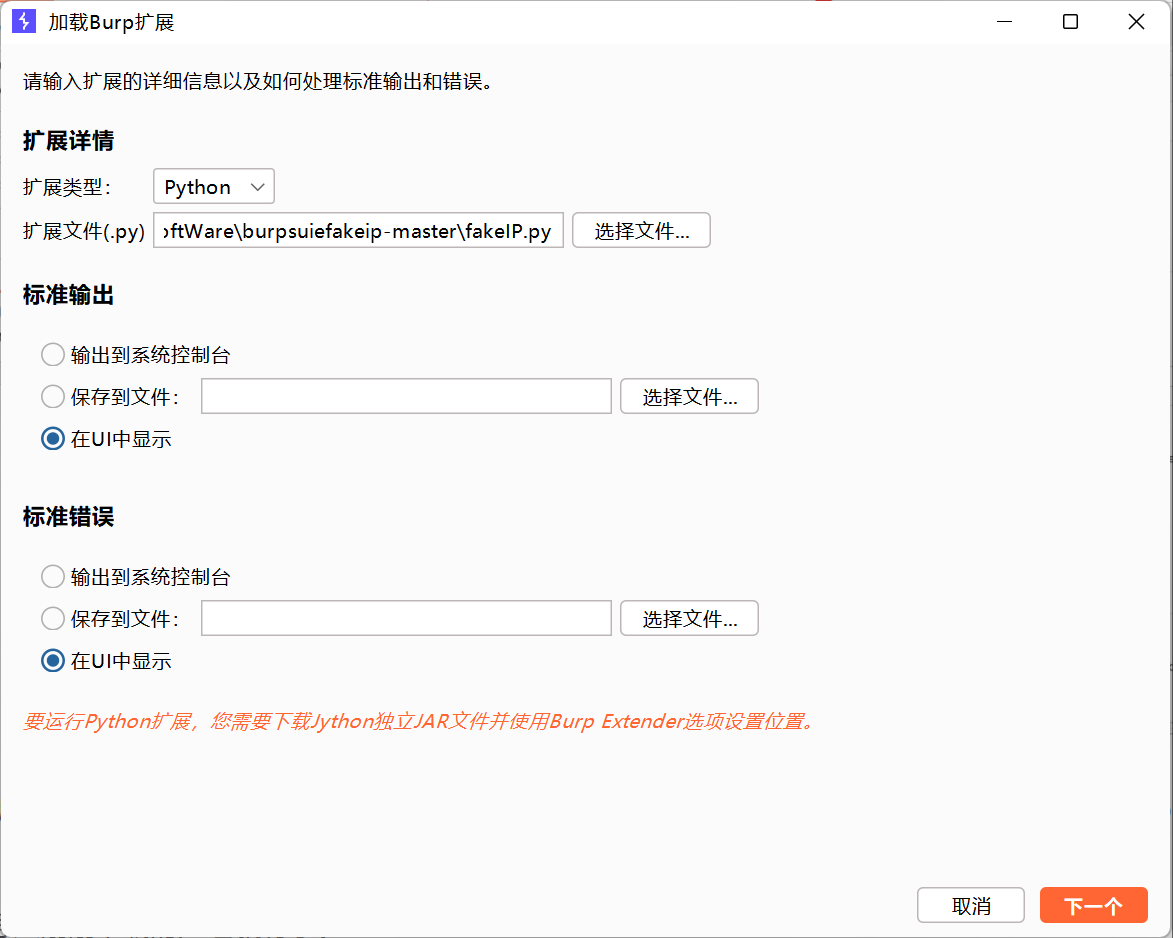Viewport: 1173px width, 938px height.
Task: Minimize the 加载Burp扩展 window
Action: [x=1005, y=22]
